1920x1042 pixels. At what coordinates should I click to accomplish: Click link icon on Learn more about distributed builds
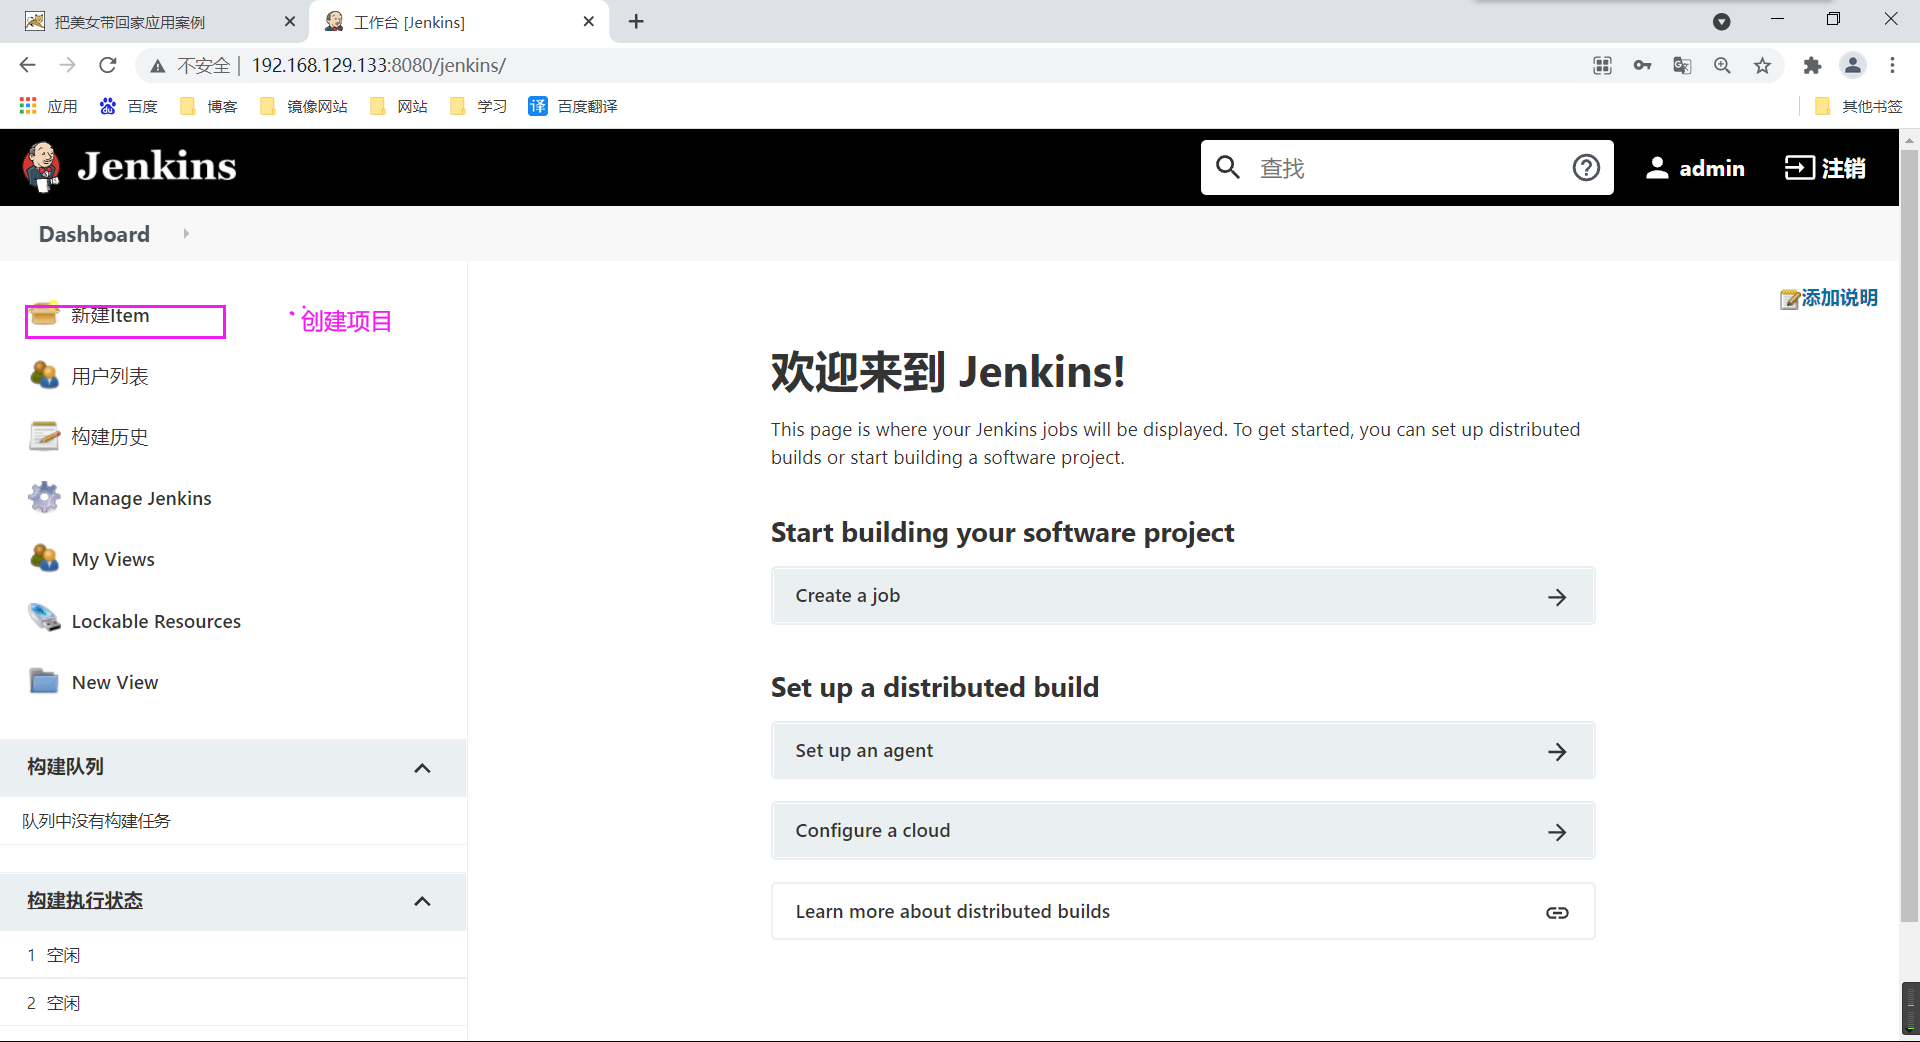[1557, 912]
